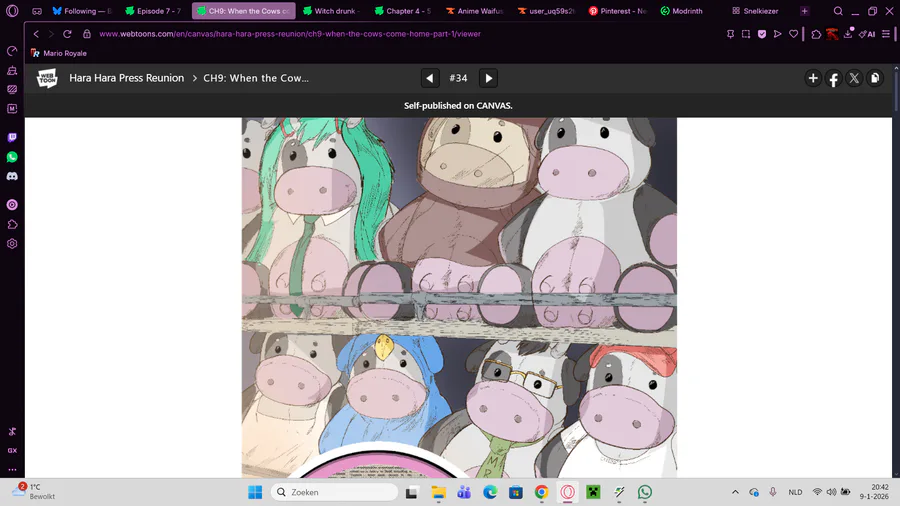
Task: Click the CH9: When the Cow… episode title
Action: [x=255, y=78]
